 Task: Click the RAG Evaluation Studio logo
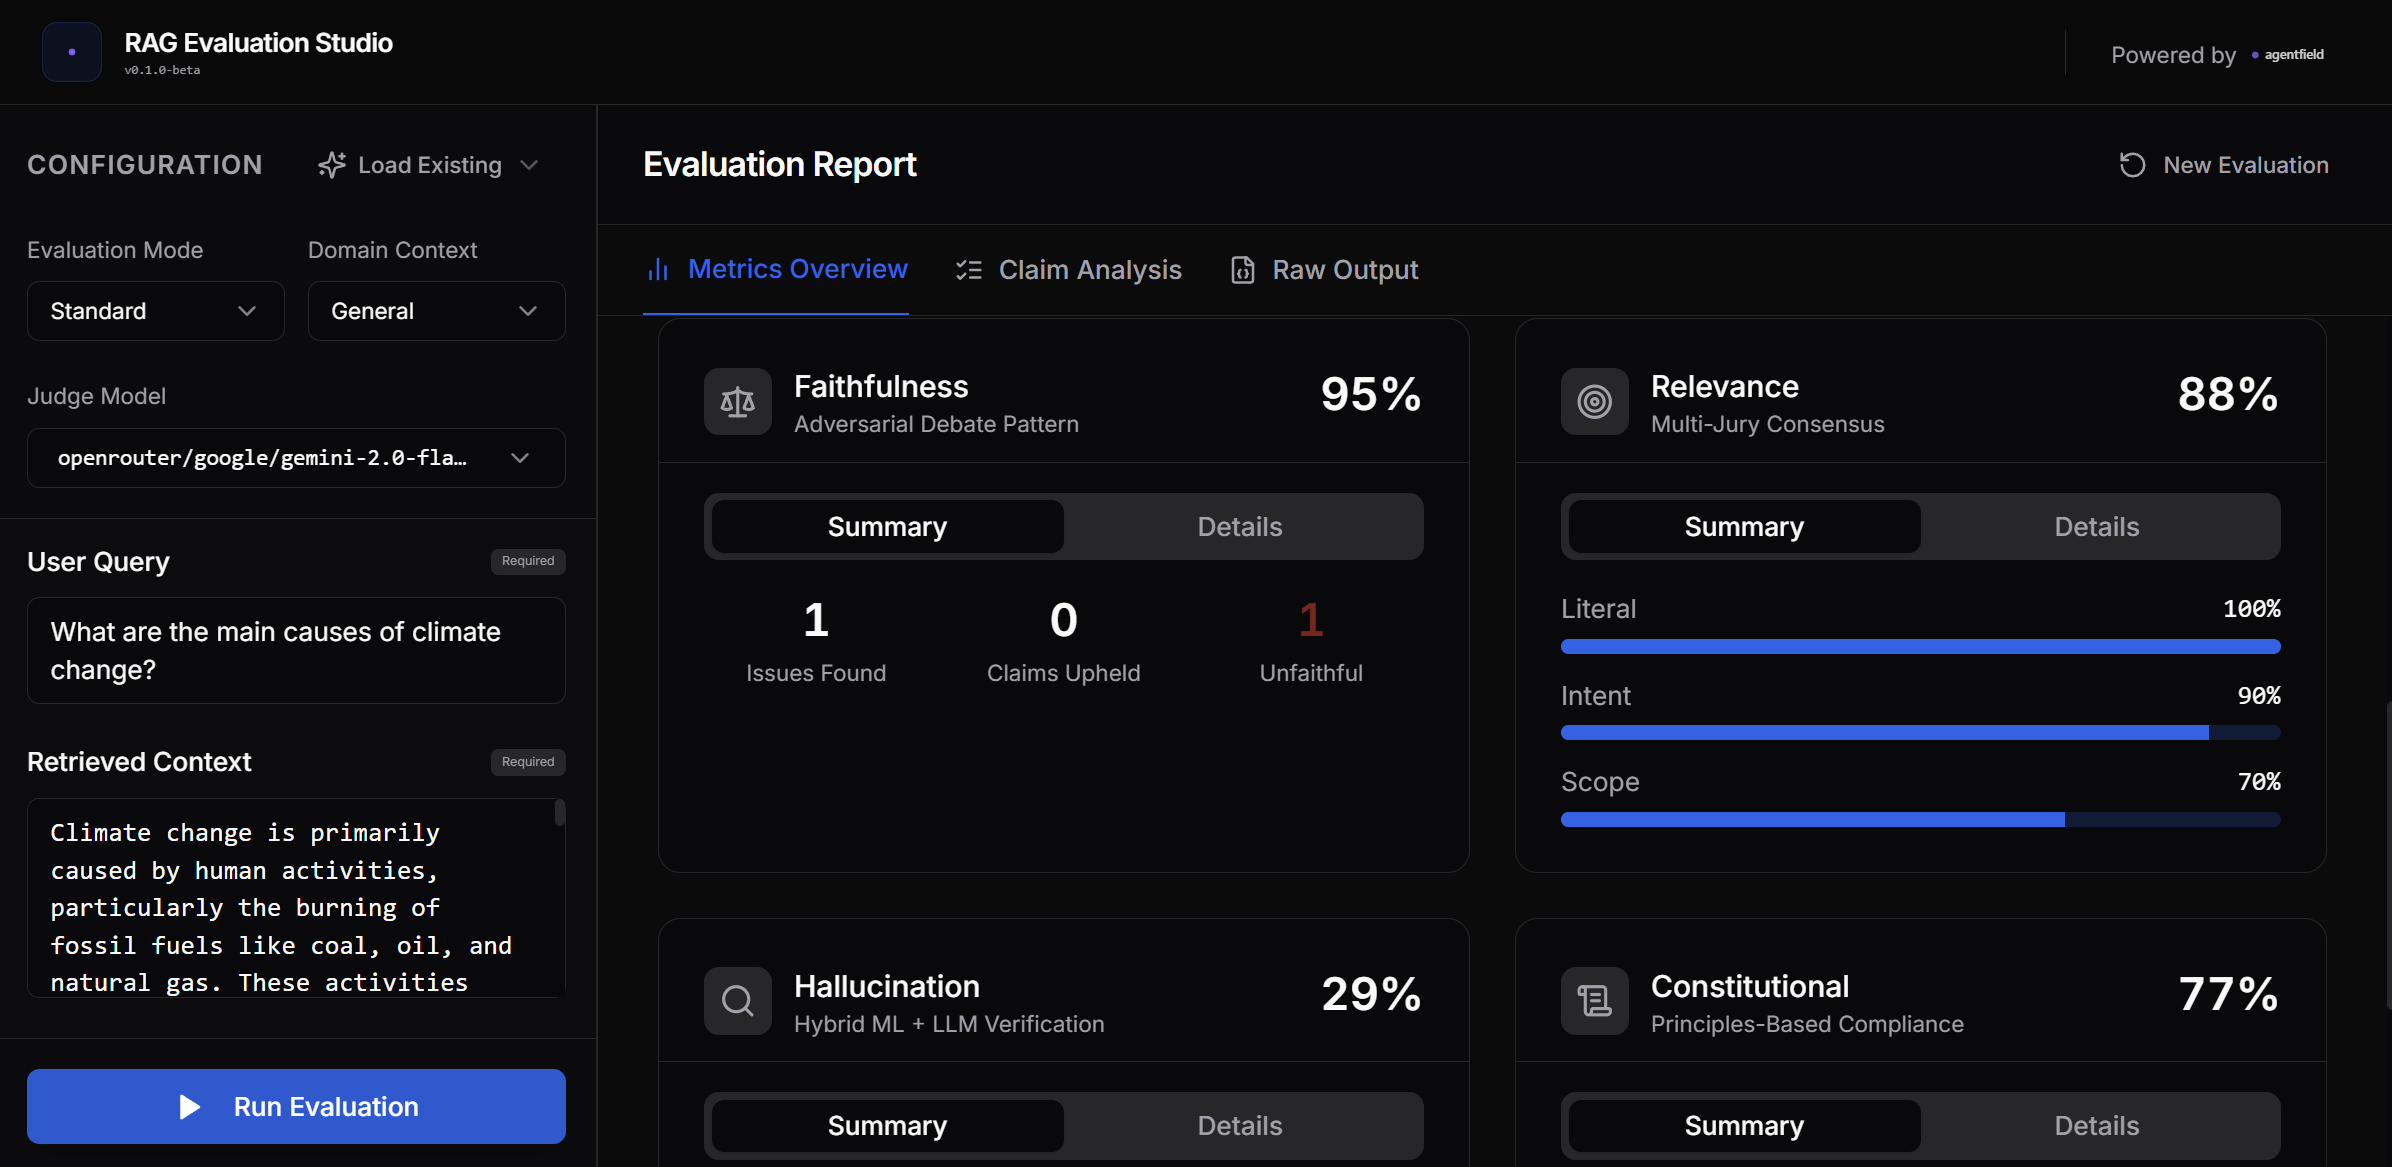[71, 51]
